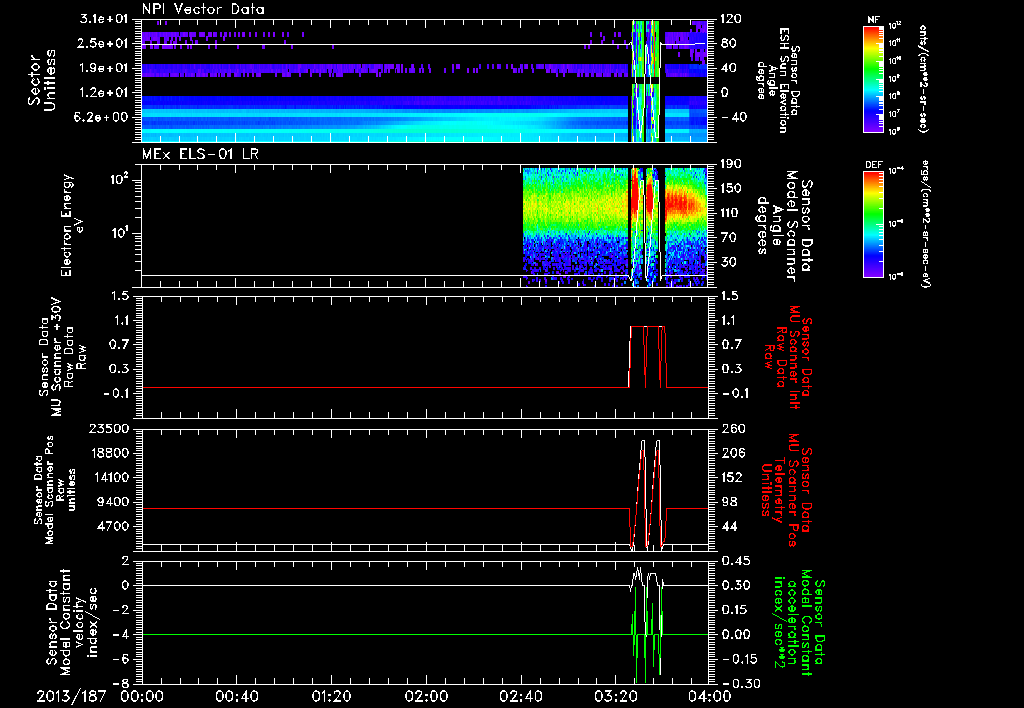The image size is (1024, 708).
Task: Click the 'cnts/(cm**2-sr-sec)' units label
Action: pos(923,78)
